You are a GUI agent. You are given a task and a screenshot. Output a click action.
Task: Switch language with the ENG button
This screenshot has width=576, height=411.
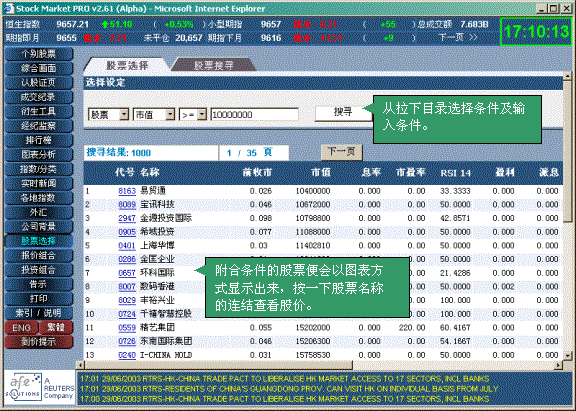tap(22, 327)
